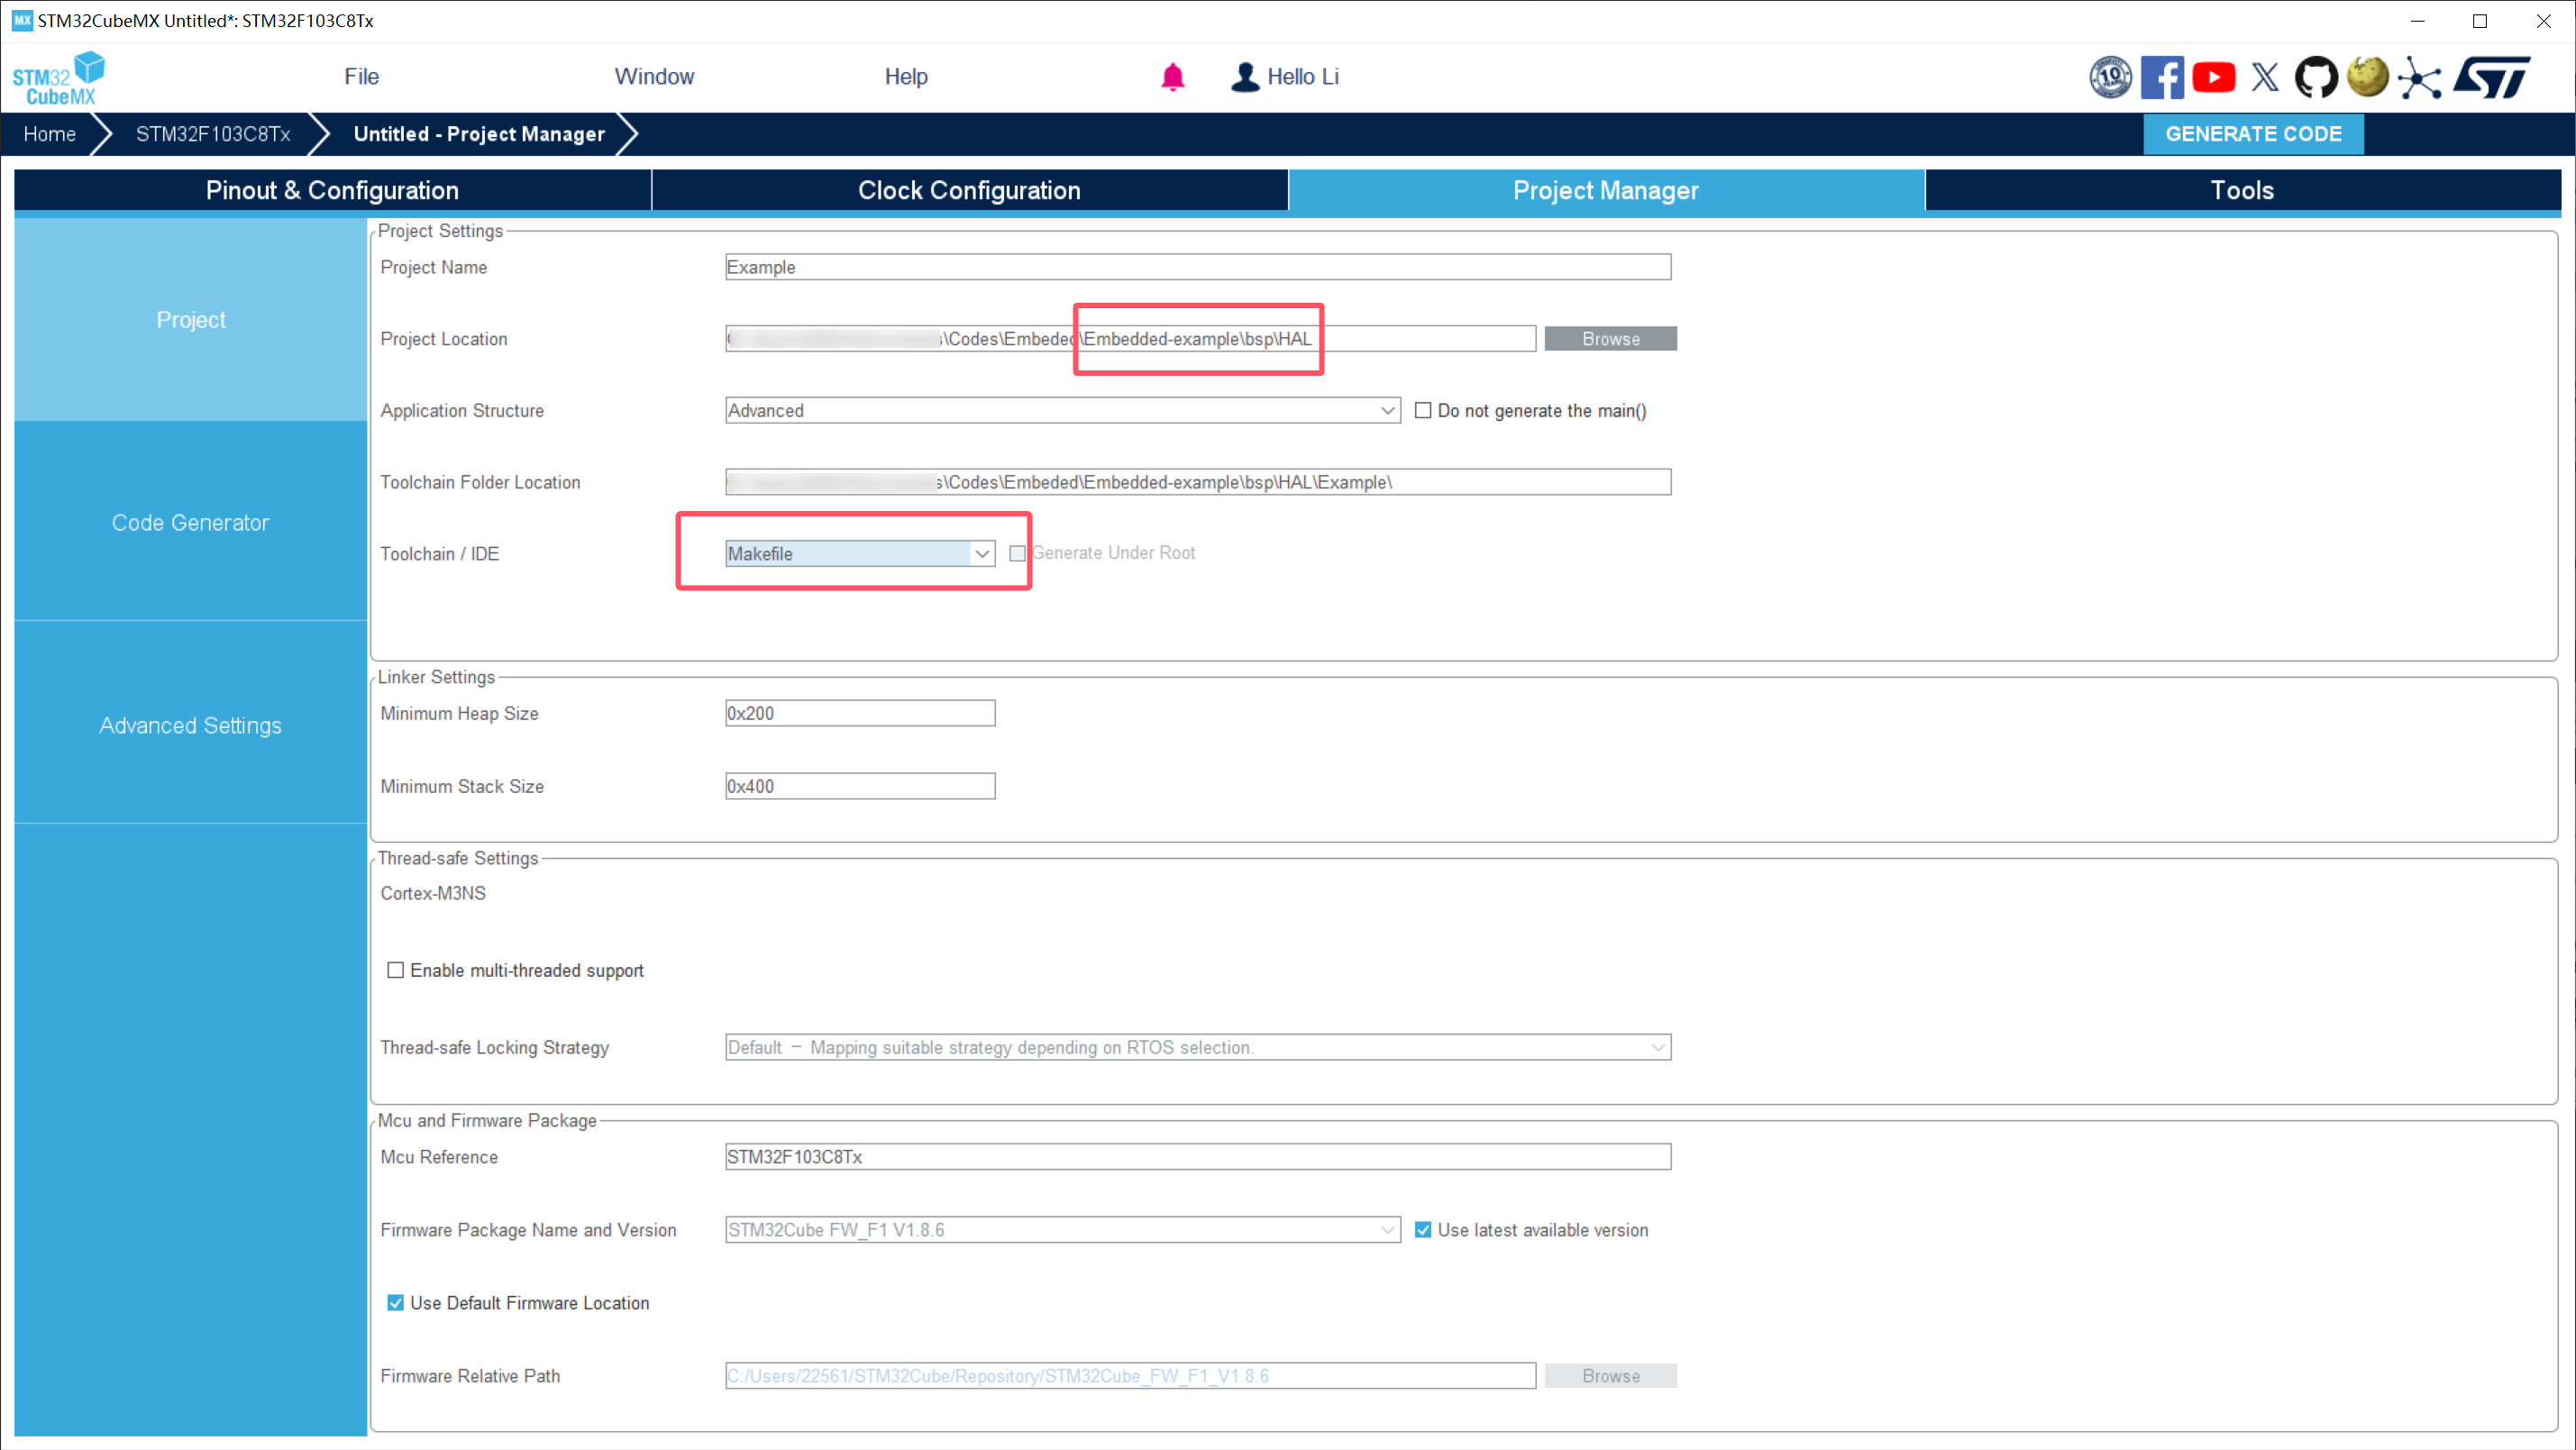The height and width of the screenshot is (1450, 2576).
Task: Switch to Clock Configuration tab
Action: click(969, 190)
